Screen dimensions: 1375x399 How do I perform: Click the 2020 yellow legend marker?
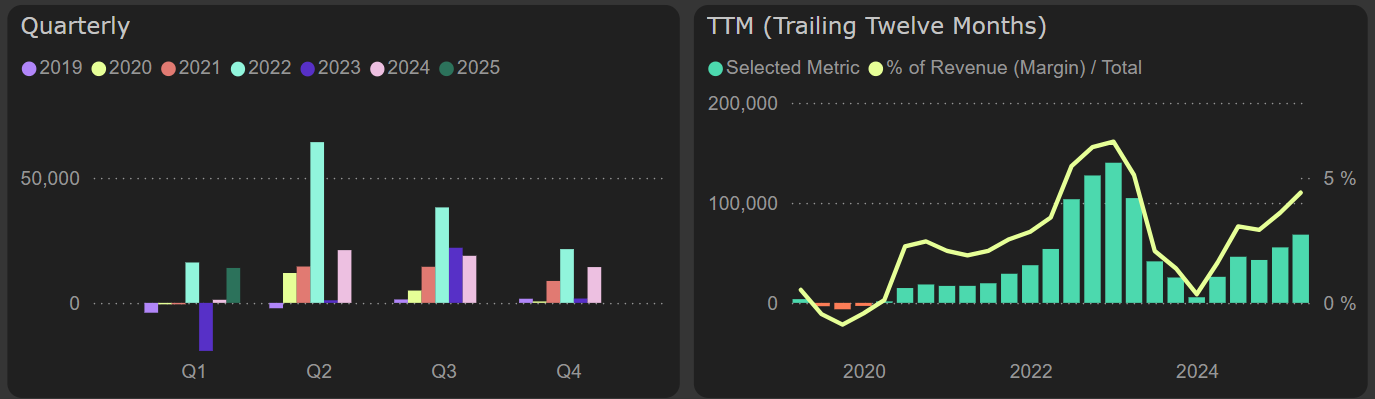(98, 68)
